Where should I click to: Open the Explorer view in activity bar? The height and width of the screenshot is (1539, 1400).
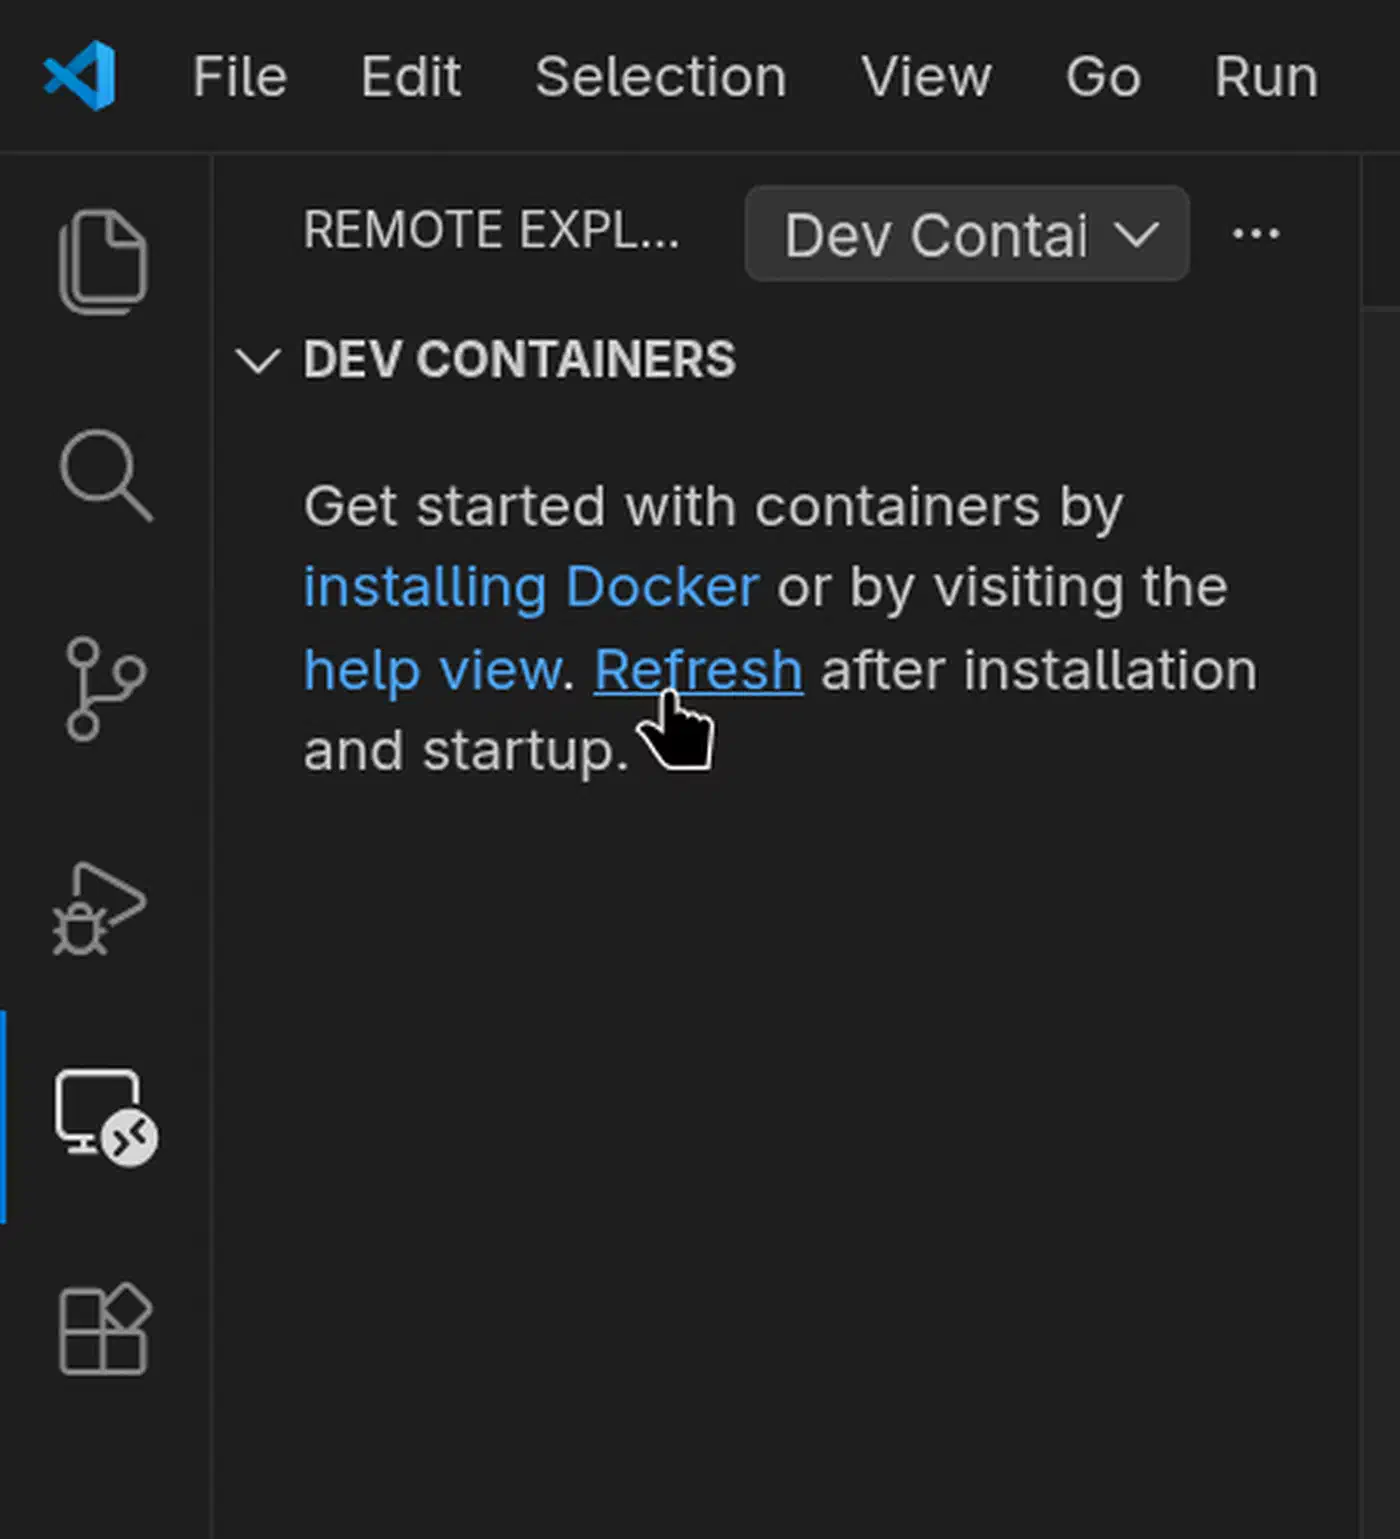[x=104, y=262]
